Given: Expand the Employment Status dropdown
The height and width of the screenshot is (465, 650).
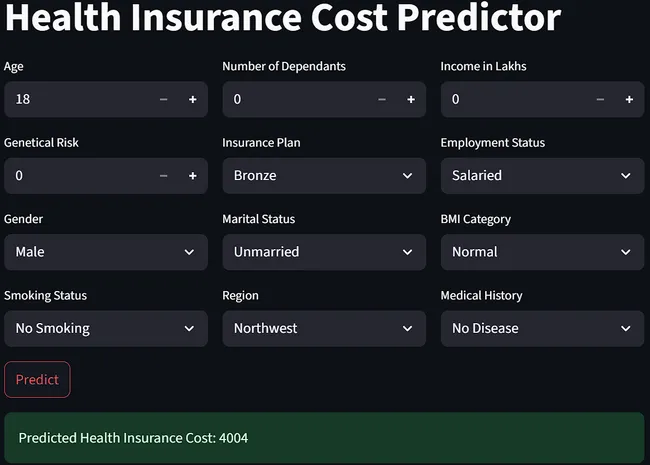Looking at the screenshot, I should pyautogui.click(x=542, y=176).
